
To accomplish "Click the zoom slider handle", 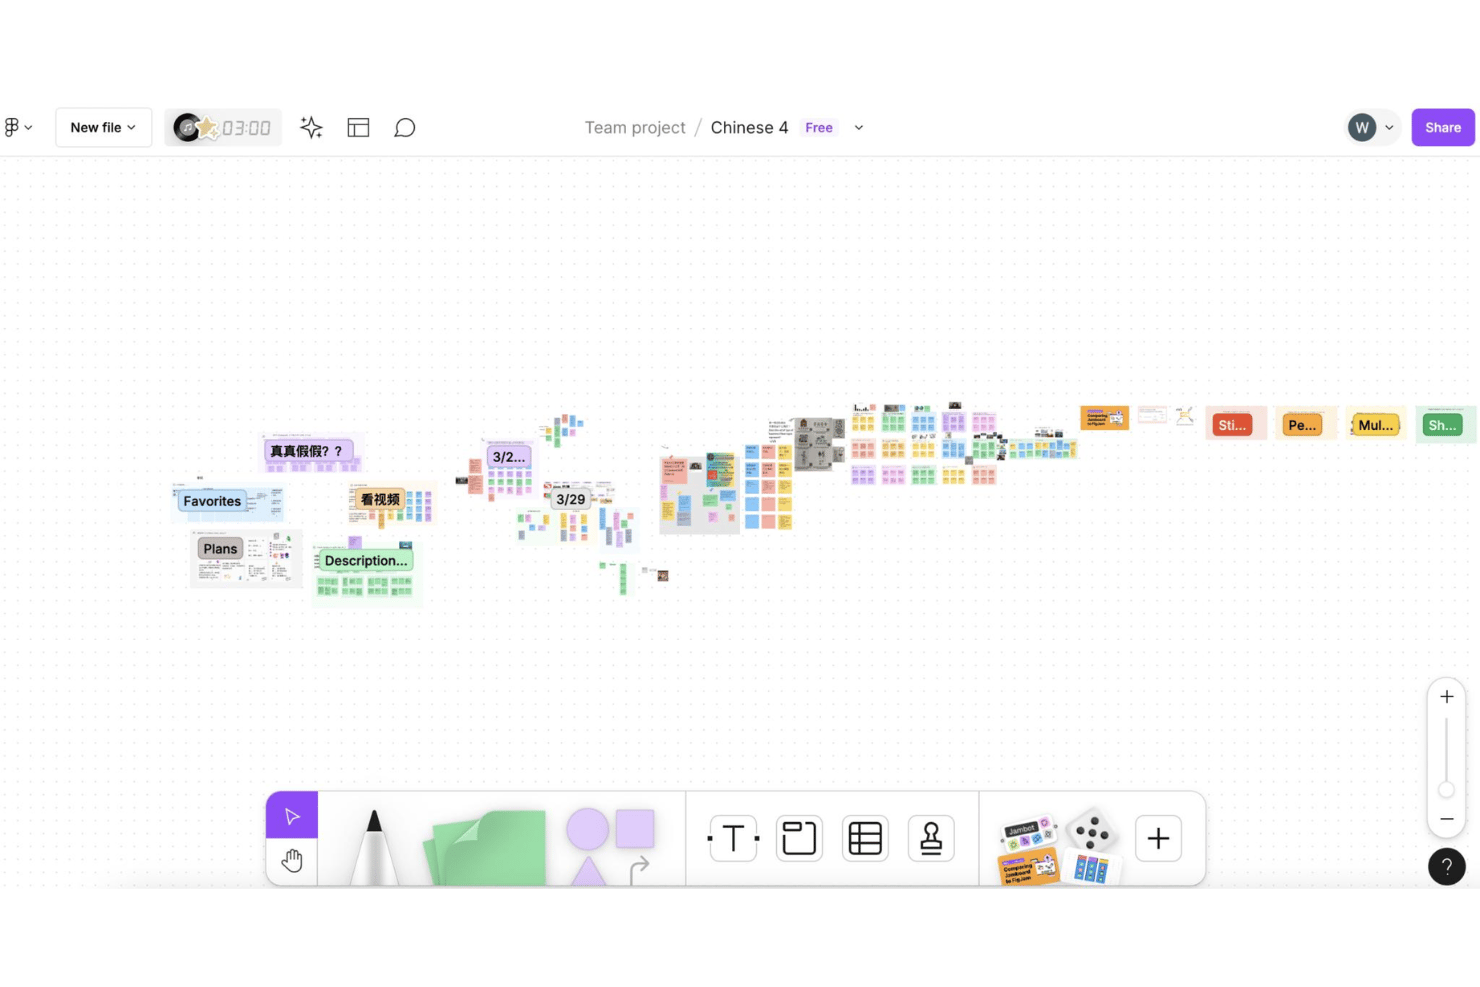I will 1446,790.
